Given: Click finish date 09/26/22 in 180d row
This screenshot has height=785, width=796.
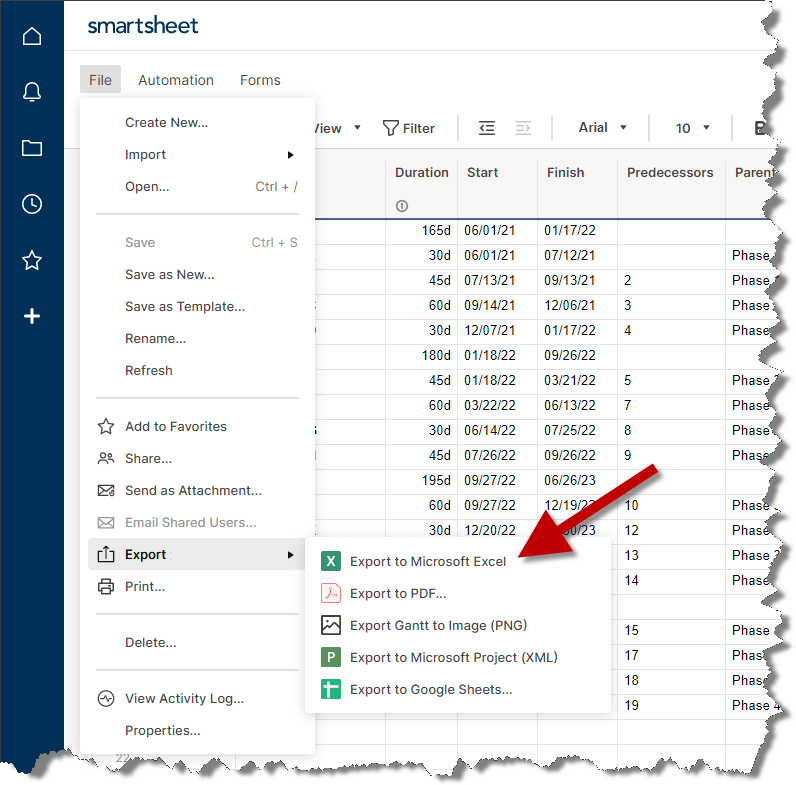Looking at the screenshot, I should (x=577, y=355).
